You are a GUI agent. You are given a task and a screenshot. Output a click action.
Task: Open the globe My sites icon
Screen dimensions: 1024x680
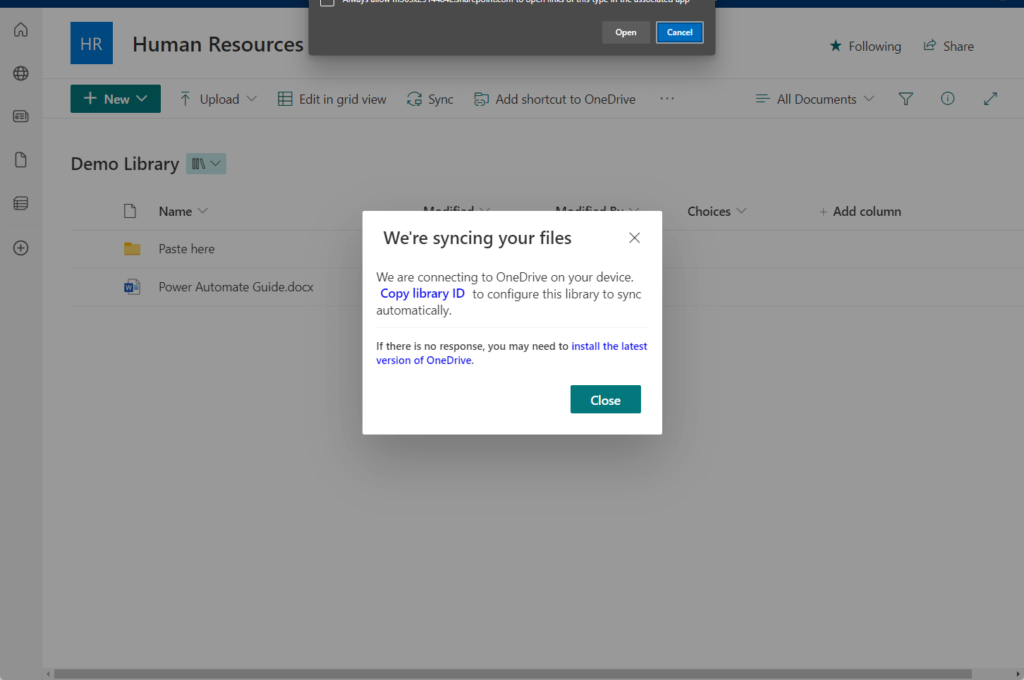click(21, 73)
